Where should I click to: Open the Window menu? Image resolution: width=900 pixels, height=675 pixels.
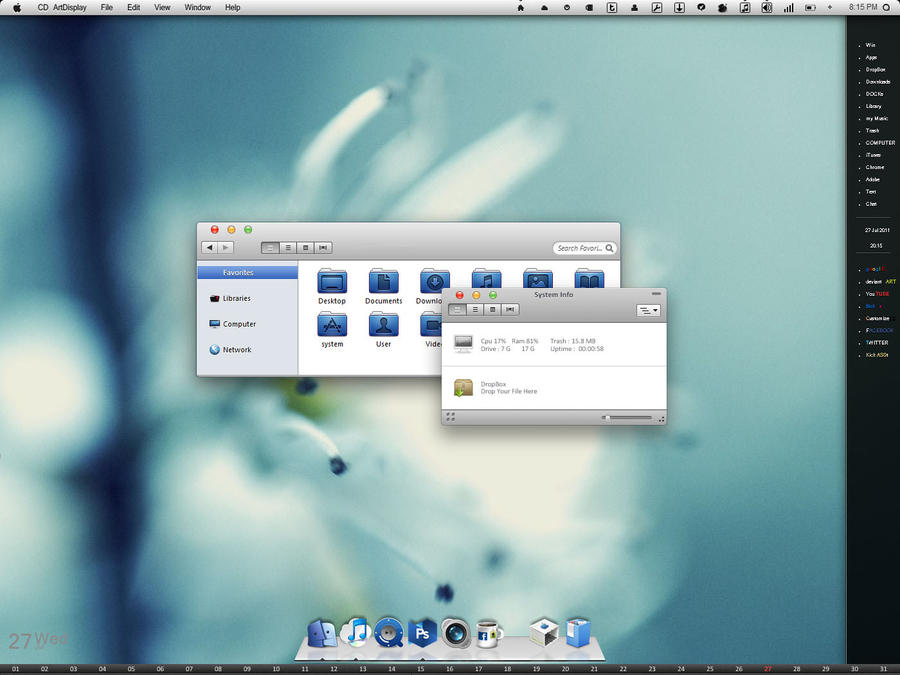(x=197, y=7)
